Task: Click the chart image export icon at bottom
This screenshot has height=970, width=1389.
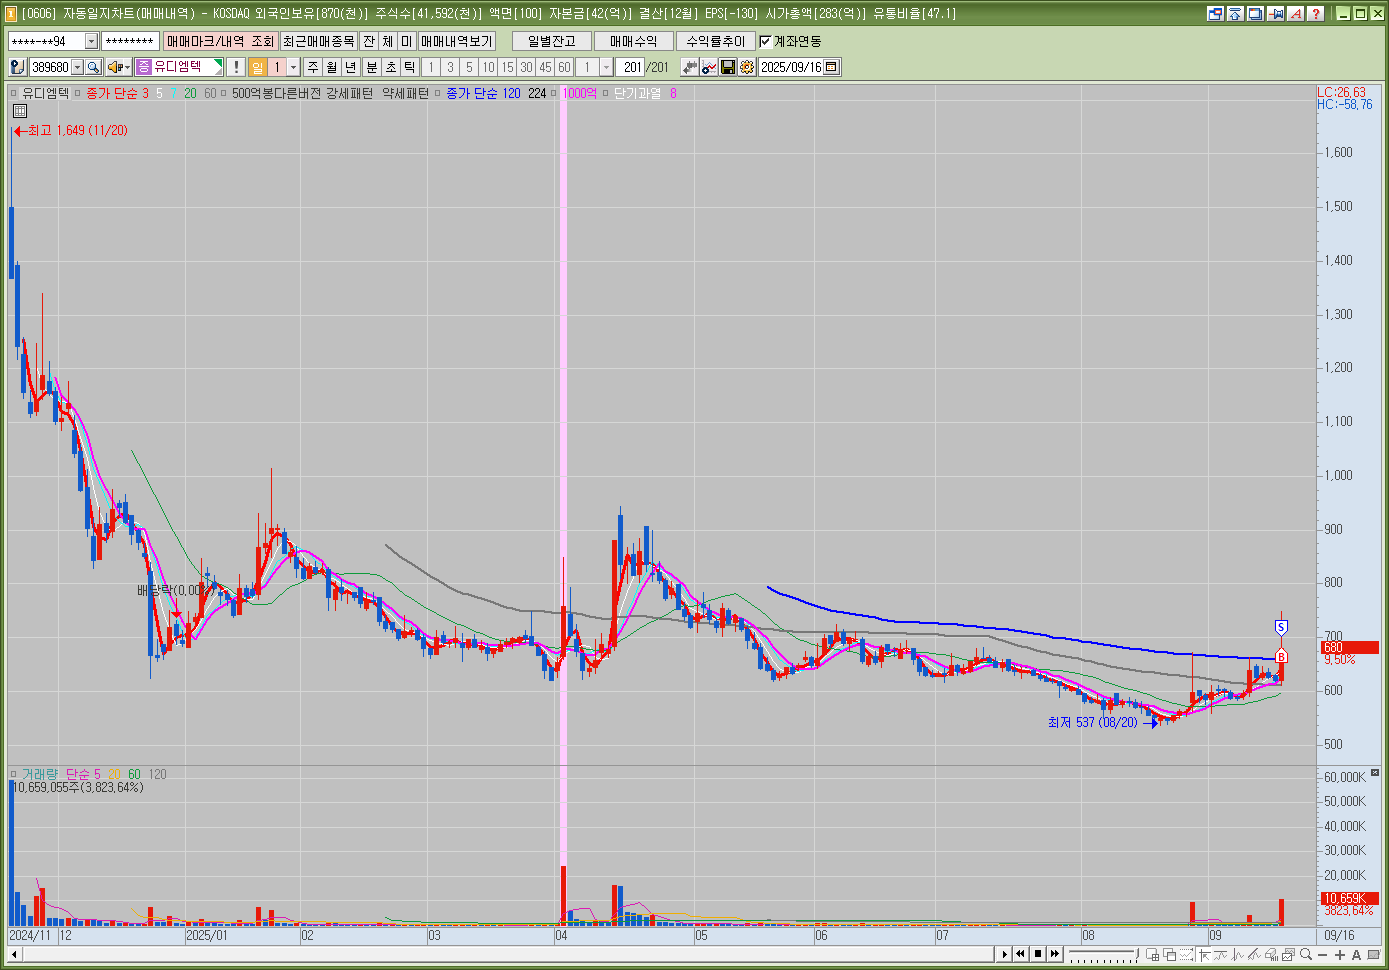Action: coord(1289,954)
